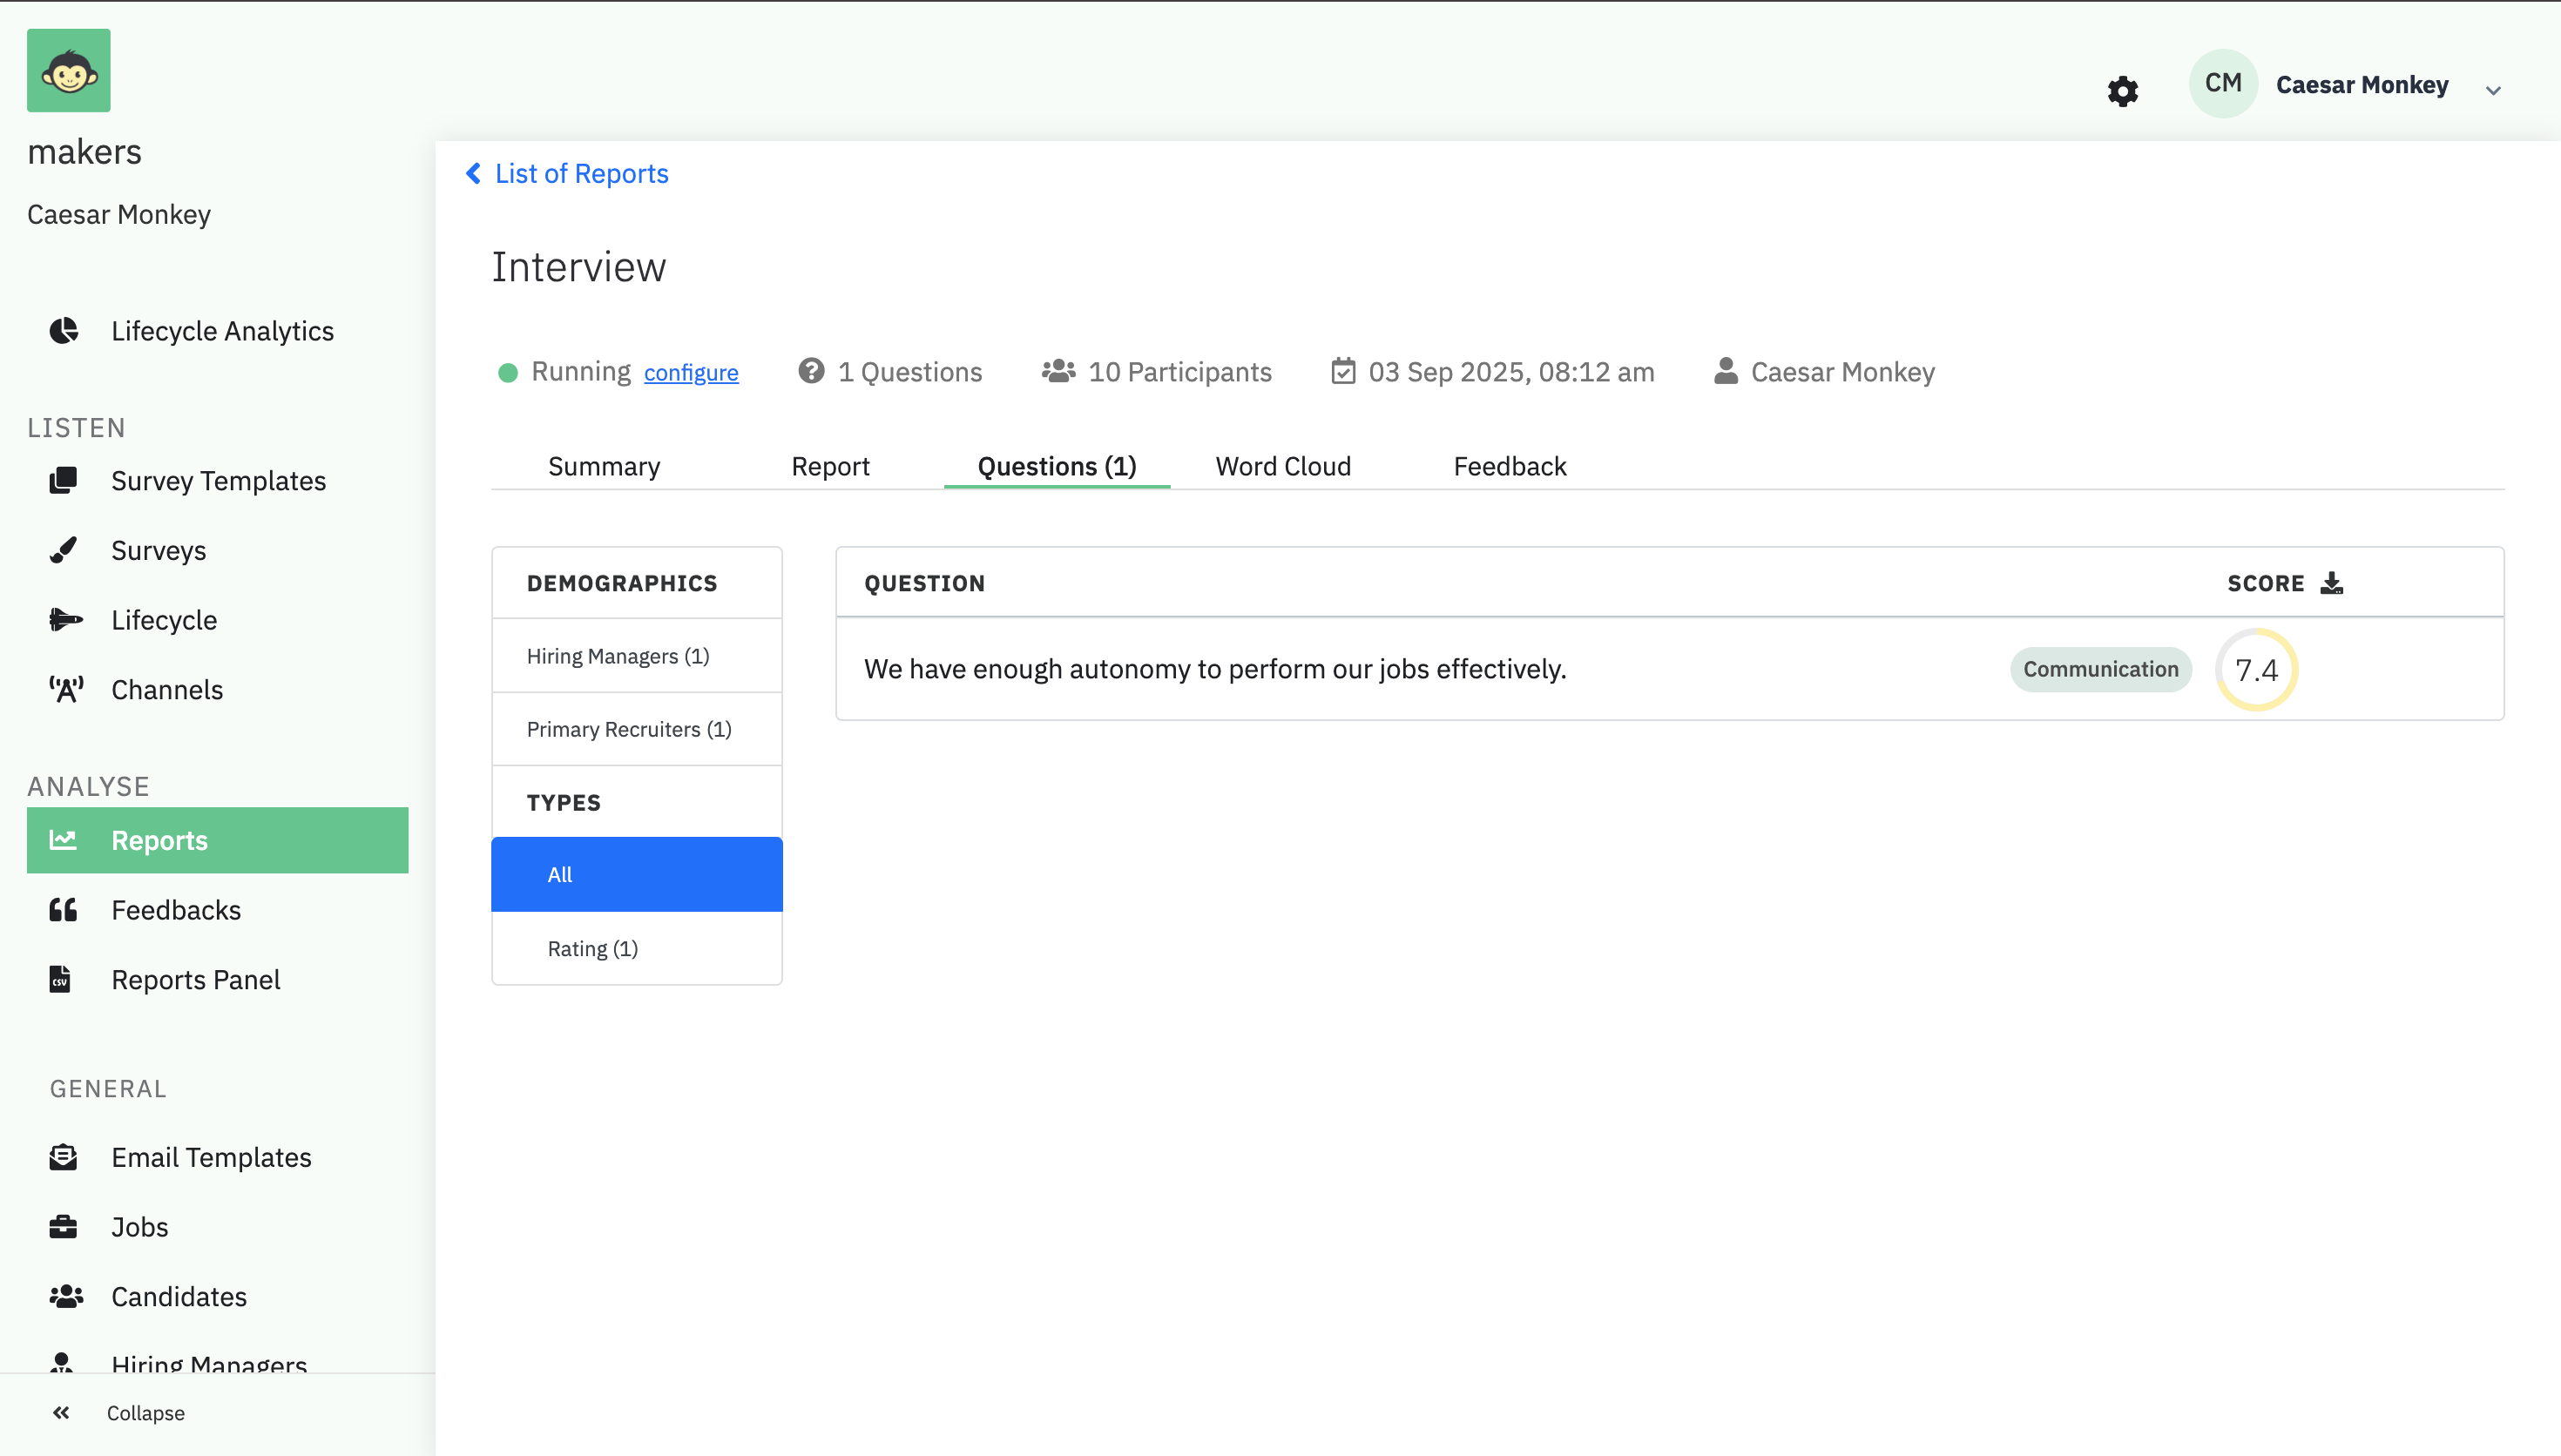Image resolution: width=2561 pixels, height=1456 pixels.
Task: Collapse the sidebar via Collapse label
Action: pyautogui.click(x=146, y=1413)
